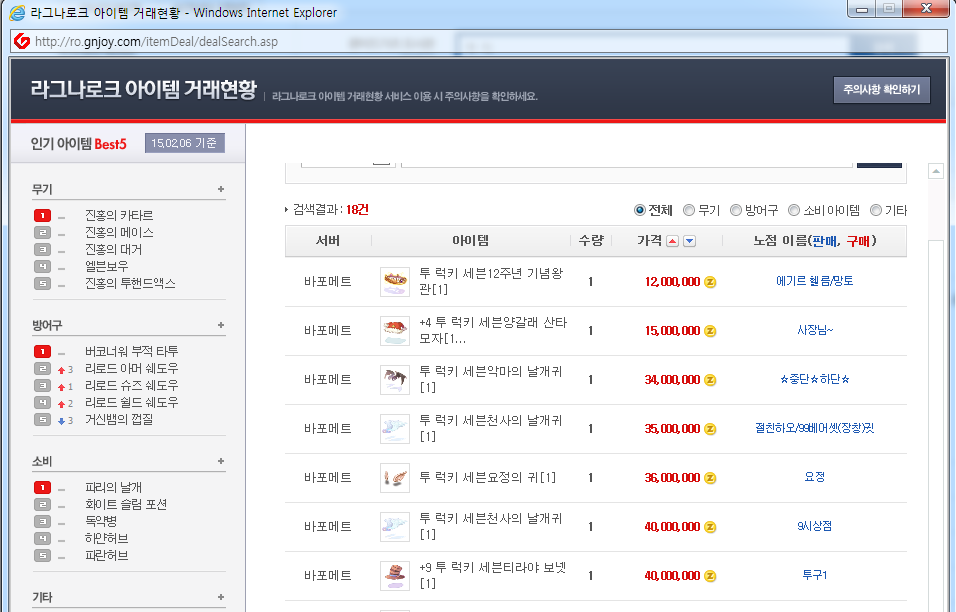
Task: Expand the 무기 category plus sign
Action: 221,189
